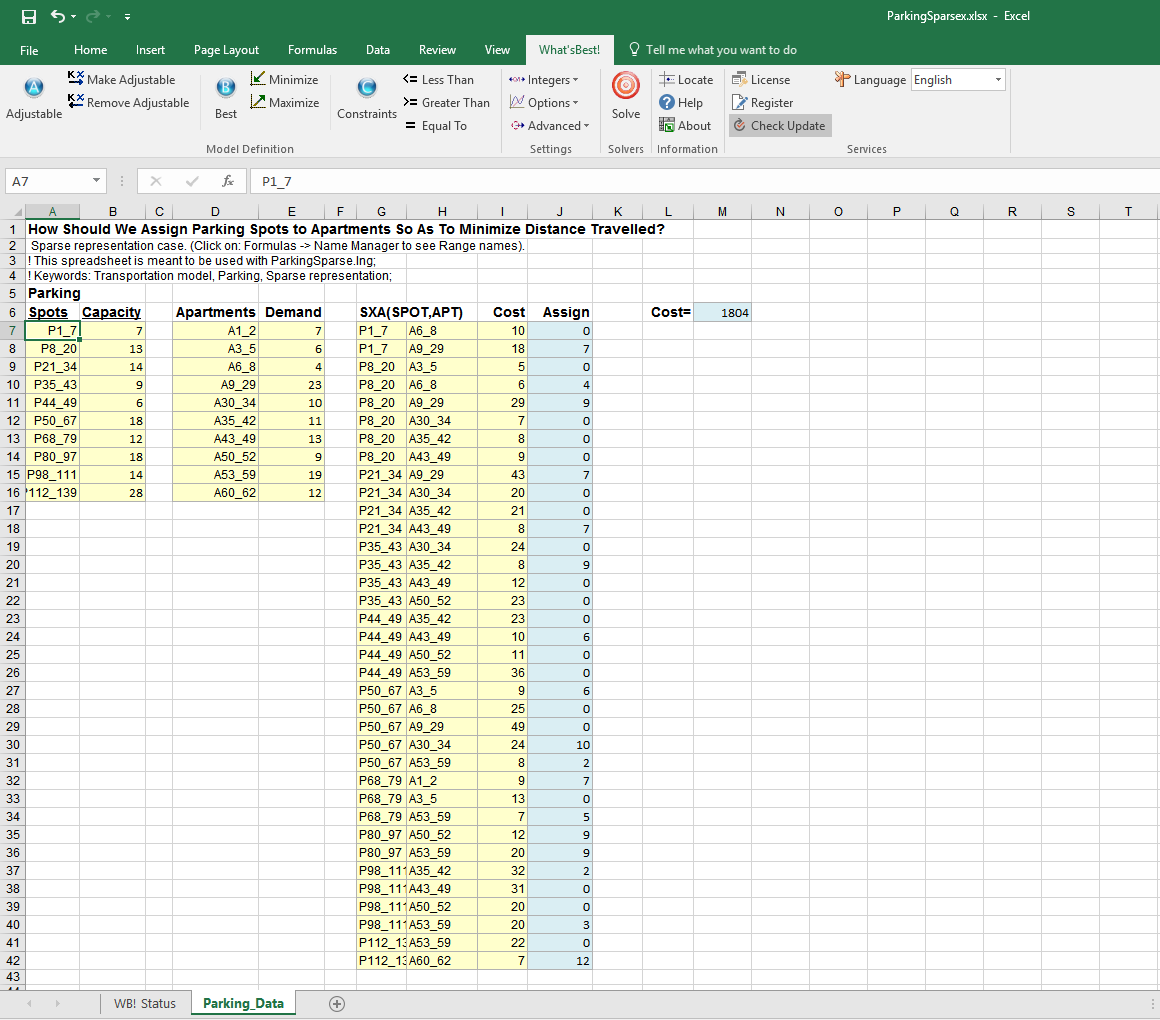This screenshot has width=1160, height=1020.
Task: Click the Save icon in title bar
Action: click(29, 16)
